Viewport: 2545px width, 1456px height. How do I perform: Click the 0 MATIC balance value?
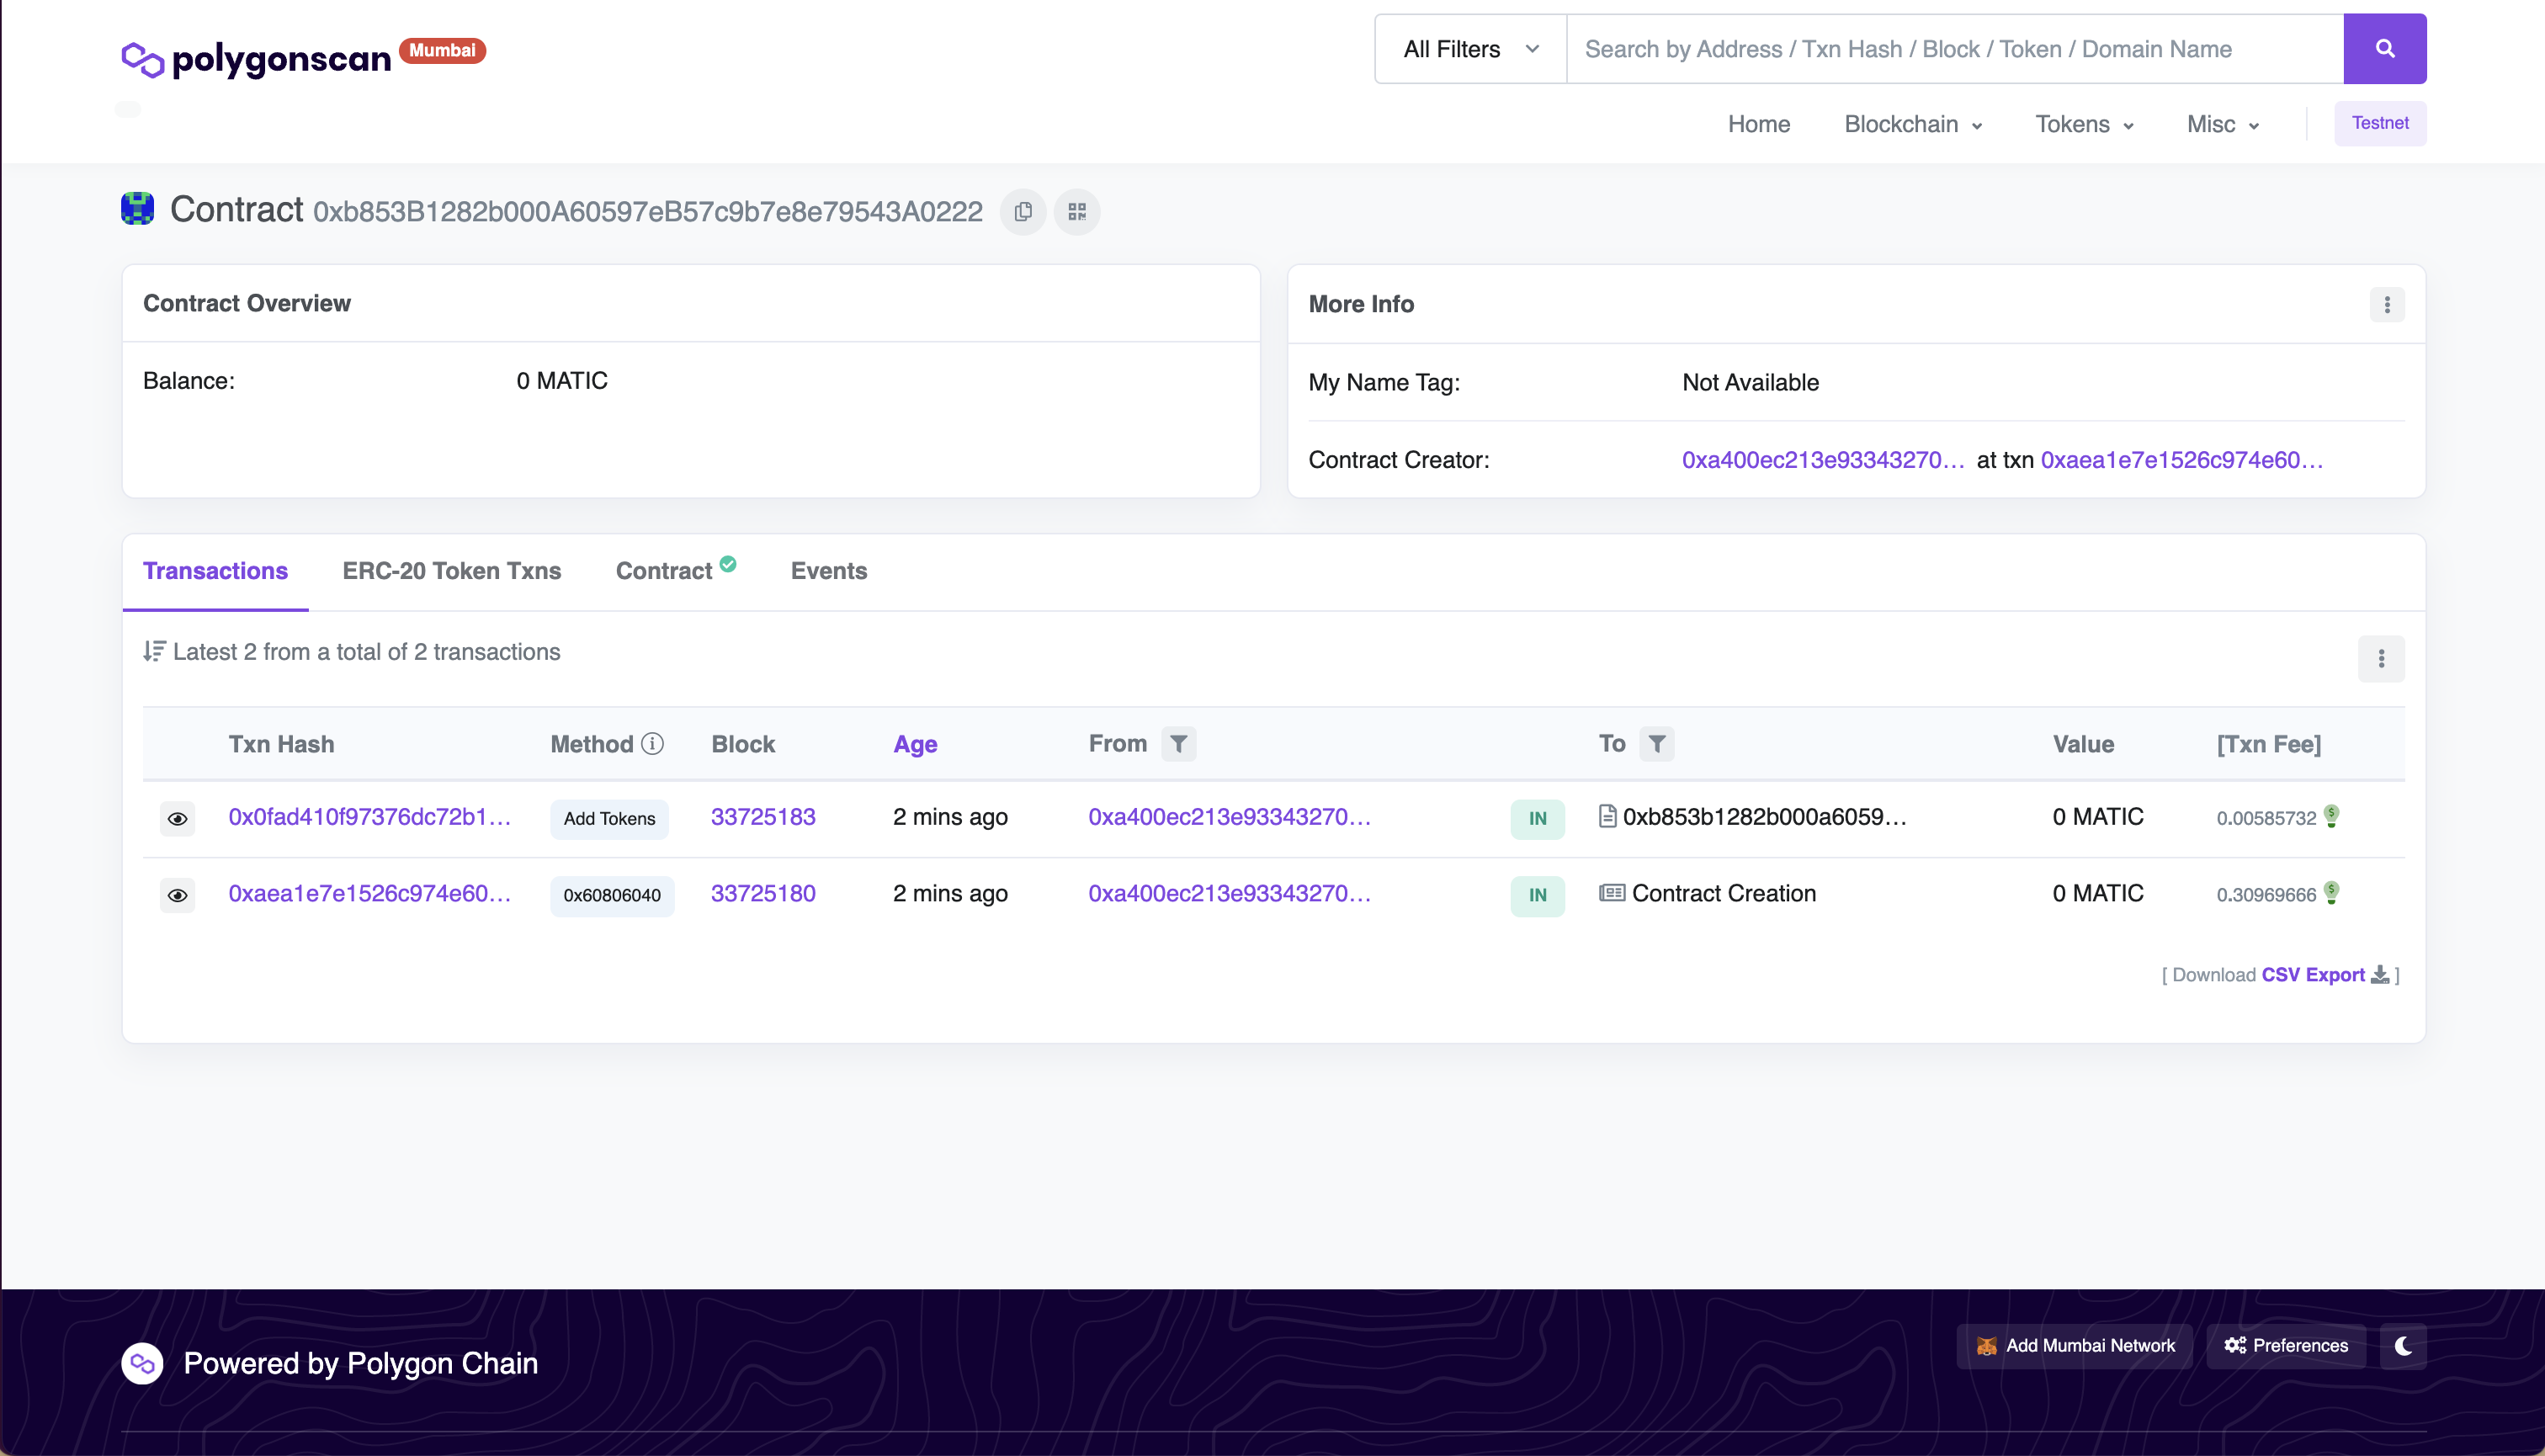tap(562, 381)
